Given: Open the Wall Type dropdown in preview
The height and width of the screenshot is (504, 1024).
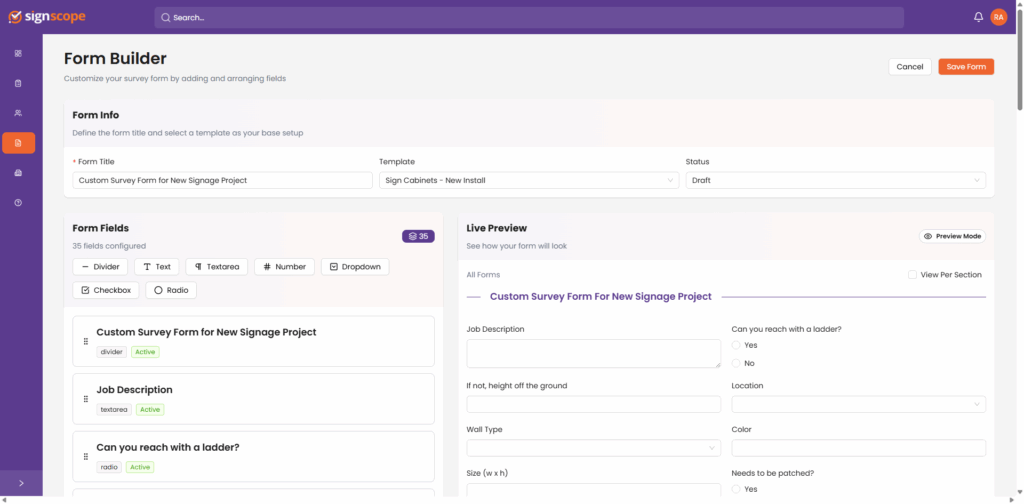Looking at the screenshot, I should click(594, 448).
